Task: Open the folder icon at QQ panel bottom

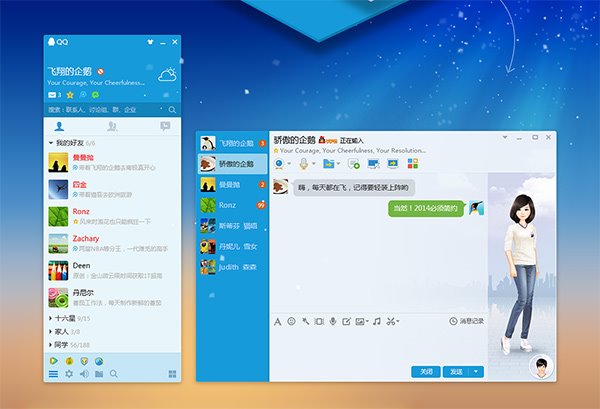Action: coord(99,374)
